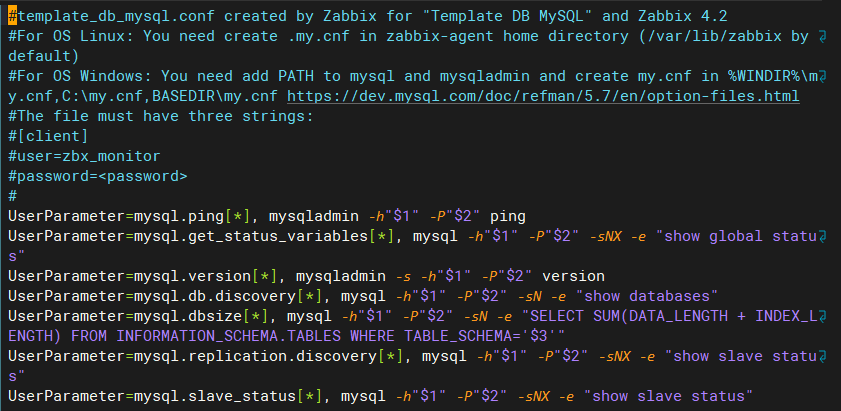Click the lone '#' comment line below password
This screenshot has height=411, width=841.
click(x=13, y=196)
